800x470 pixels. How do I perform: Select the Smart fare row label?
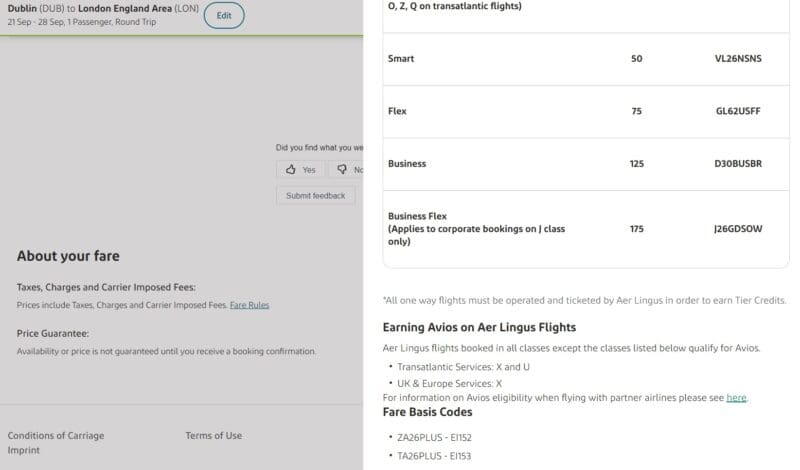coord(401,59)
